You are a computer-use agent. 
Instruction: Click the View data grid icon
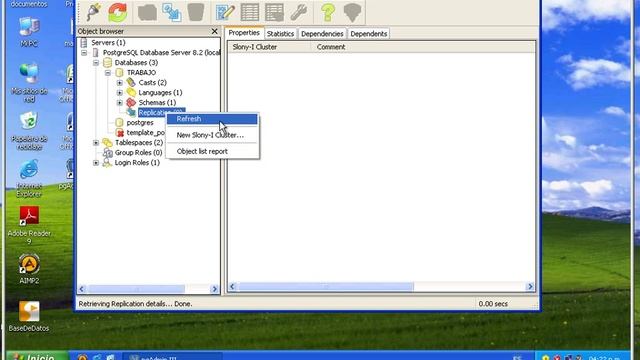[250, 12]
